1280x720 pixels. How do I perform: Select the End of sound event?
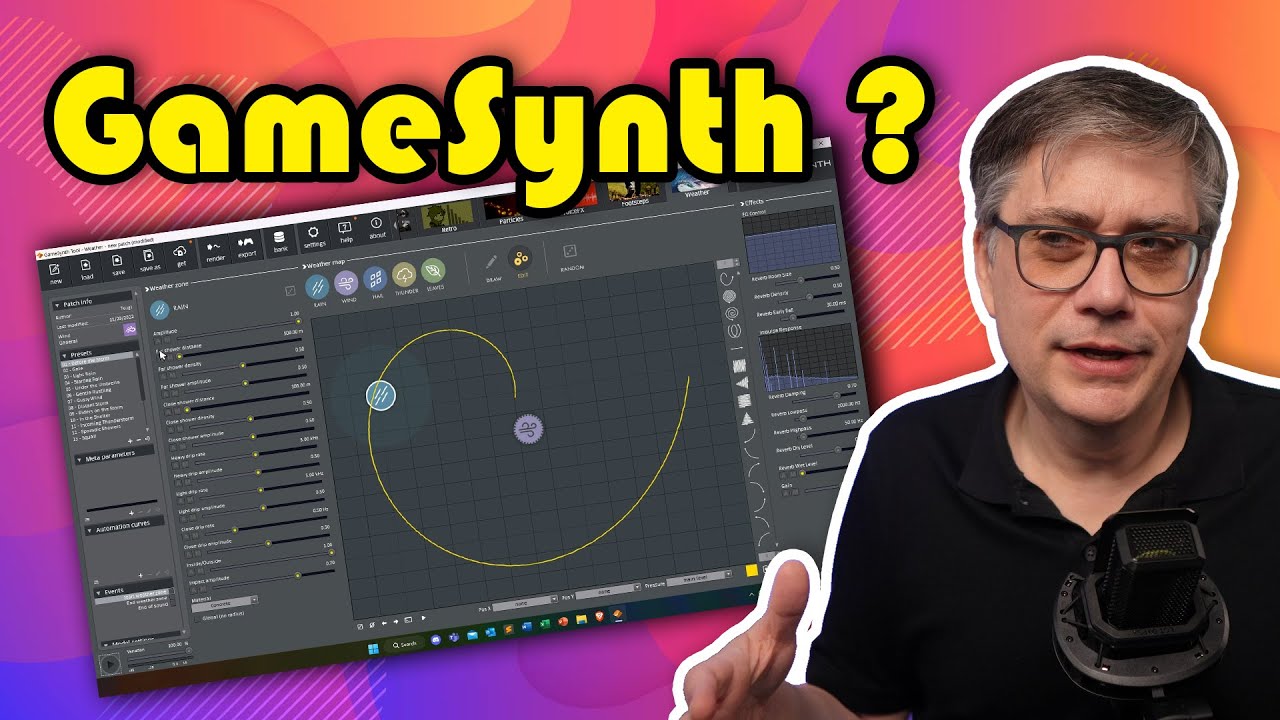pyautogui.click(x=153, y=606)
